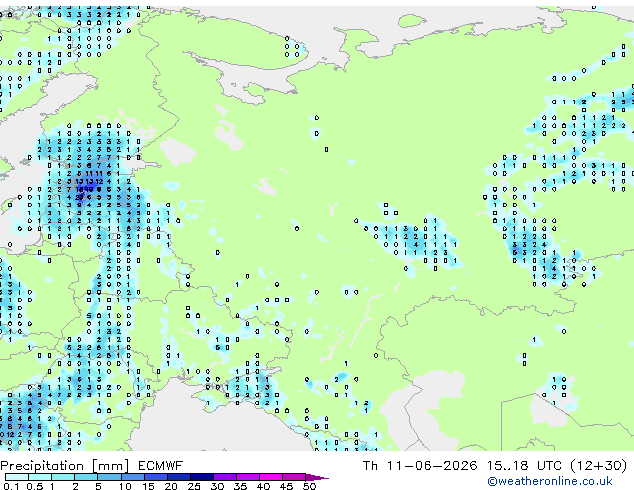Click the legend value "45"
Image resolution: width=634 pixels, height=490 pixels.
coord(286,486)
